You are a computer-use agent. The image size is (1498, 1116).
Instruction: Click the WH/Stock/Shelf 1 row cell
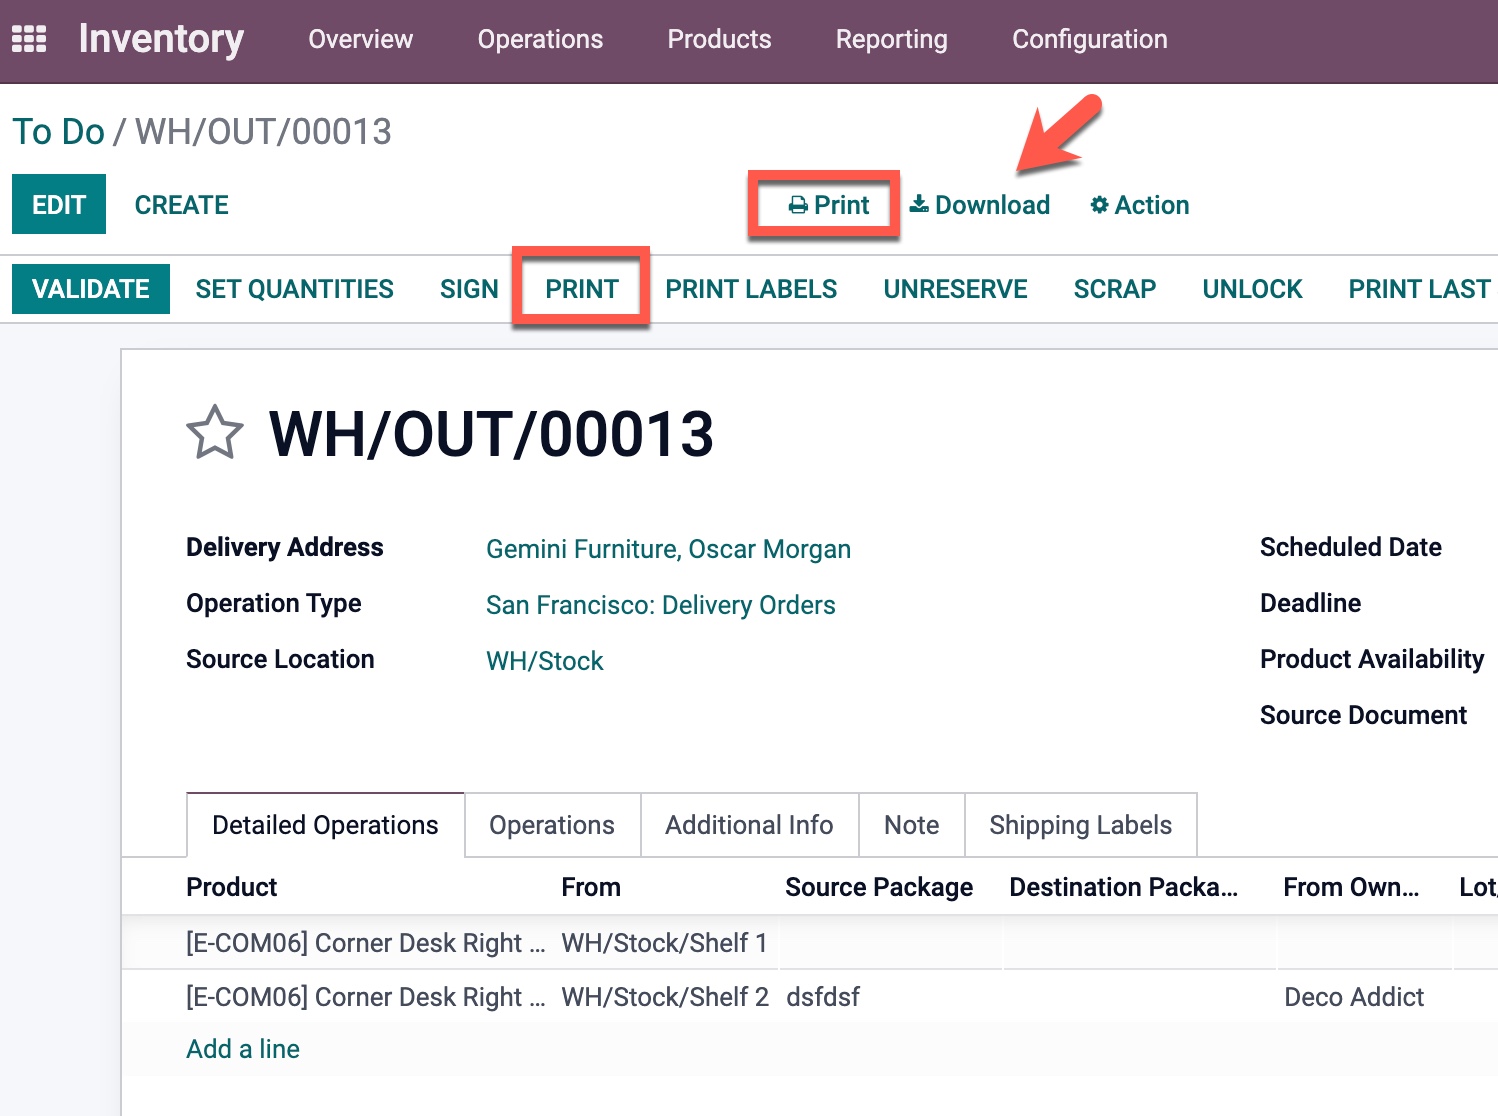pyautogui.click(x=664, y=943)
